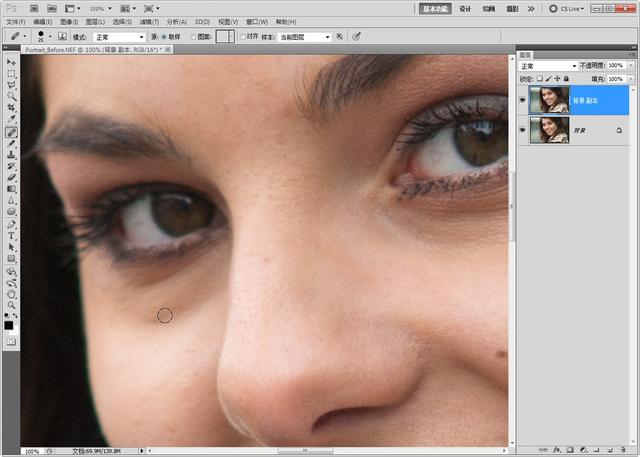This screenshot has height=457, width=640.
Task: Select the Dodge tool
Action: pos(11,212)
